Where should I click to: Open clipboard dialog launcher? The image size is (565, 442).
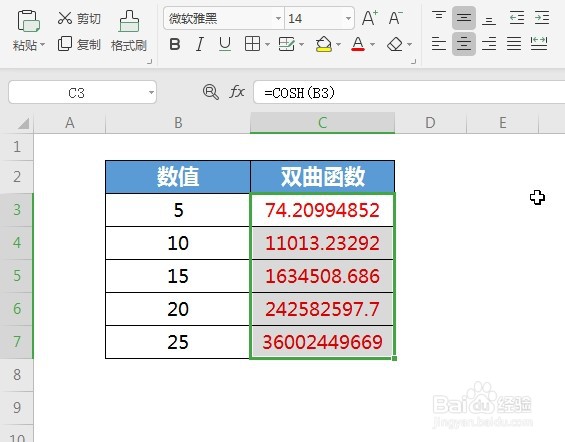149,62
